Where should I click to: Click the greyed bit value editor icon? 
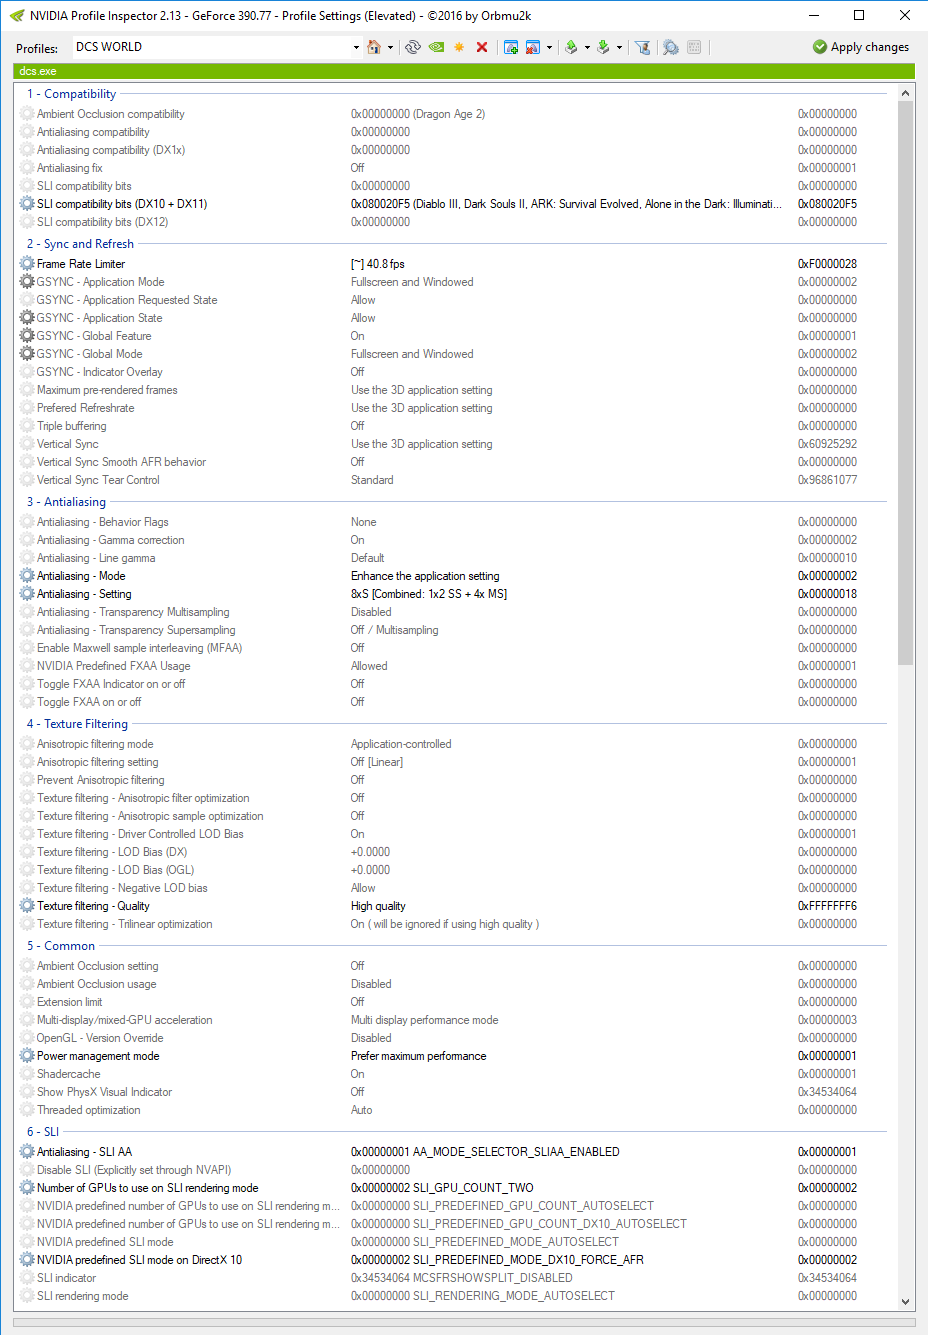tap(695, 47)
